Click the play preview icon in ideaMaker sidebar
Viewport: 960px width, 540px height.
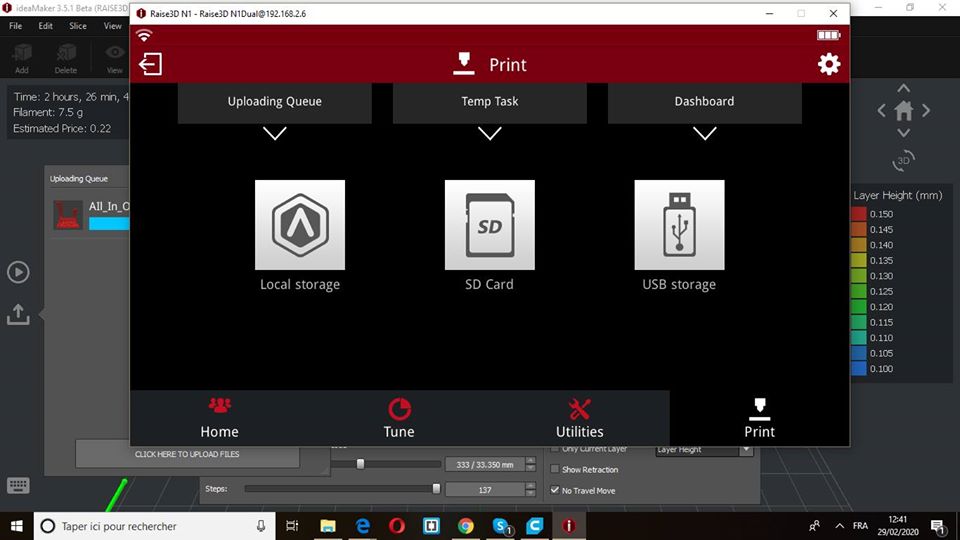pos(18,272)
